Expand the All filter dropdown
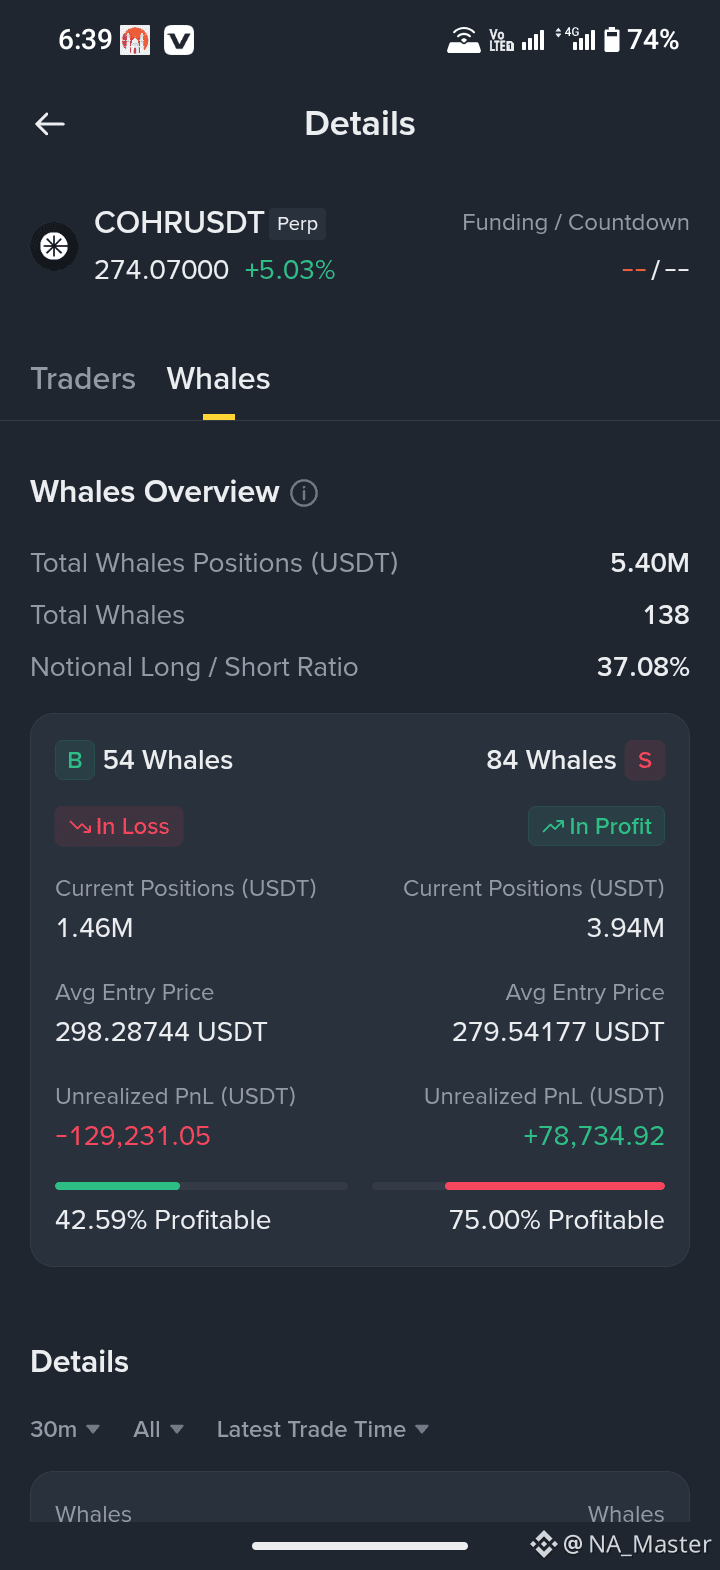Image resolution: width=720 pixels, height=1570 pixels. [159, 1429]
